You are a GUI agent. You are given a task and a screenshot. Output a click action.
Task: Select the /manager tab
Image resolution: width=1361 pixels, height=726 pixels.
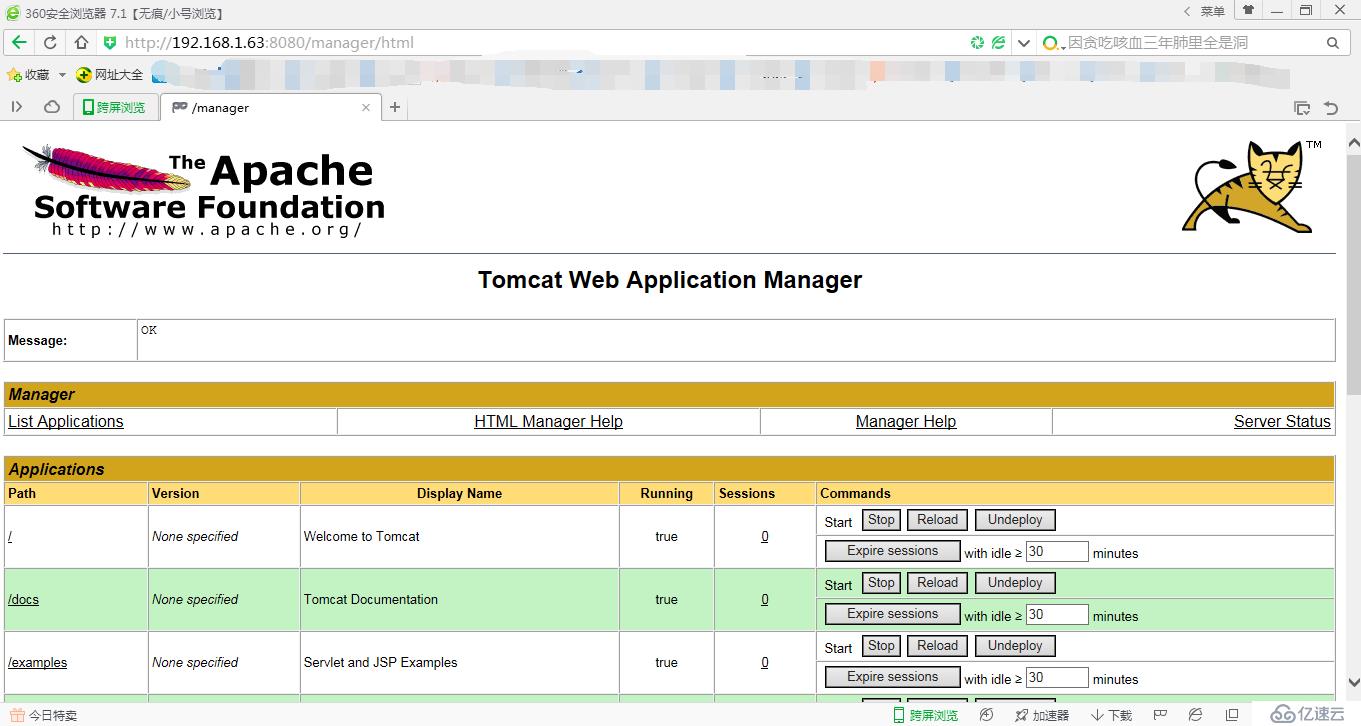(x=268, y=107)
